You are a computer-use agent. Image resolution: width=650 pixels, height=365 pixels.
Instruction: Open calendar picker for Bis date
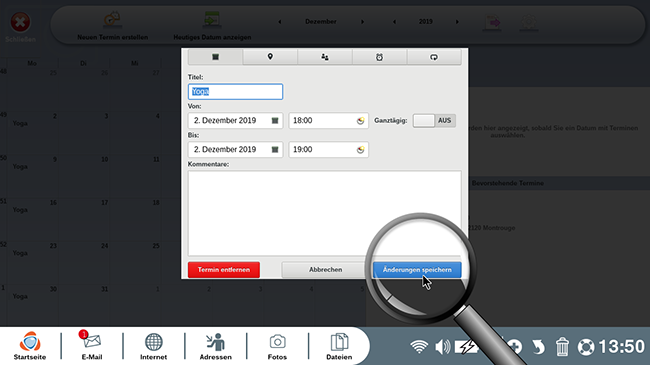(x=275, y=150)
